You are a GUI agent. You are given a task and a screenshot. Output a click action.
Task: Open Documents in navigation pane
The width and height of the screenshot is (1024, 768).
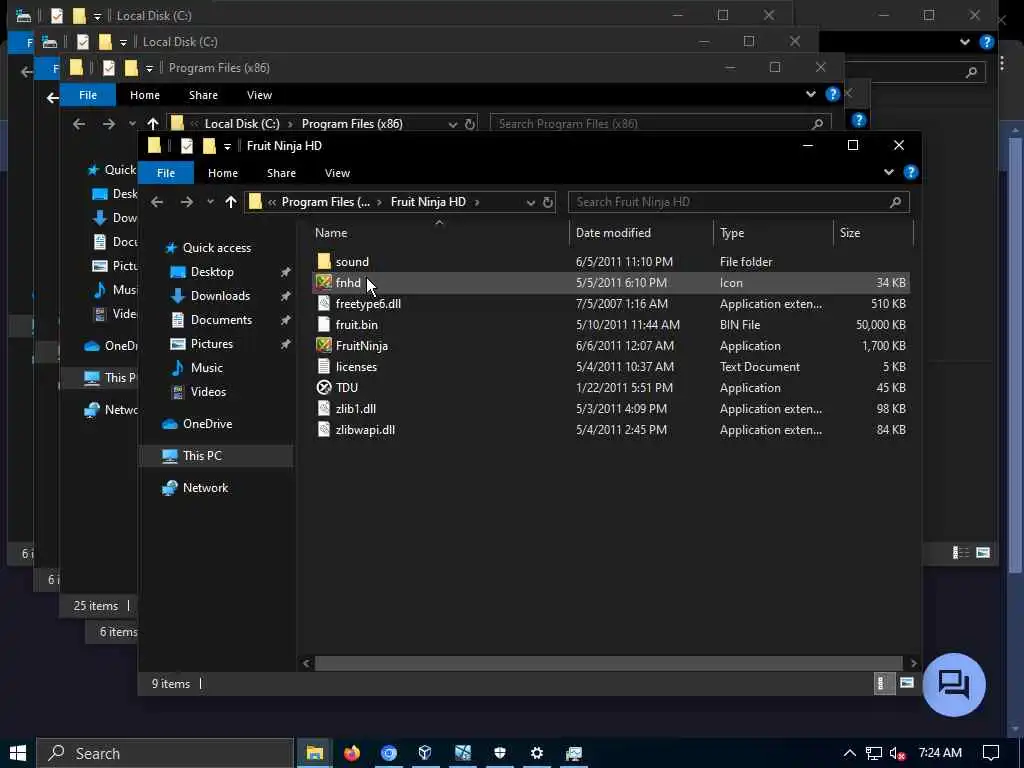(x=221, y=320)
